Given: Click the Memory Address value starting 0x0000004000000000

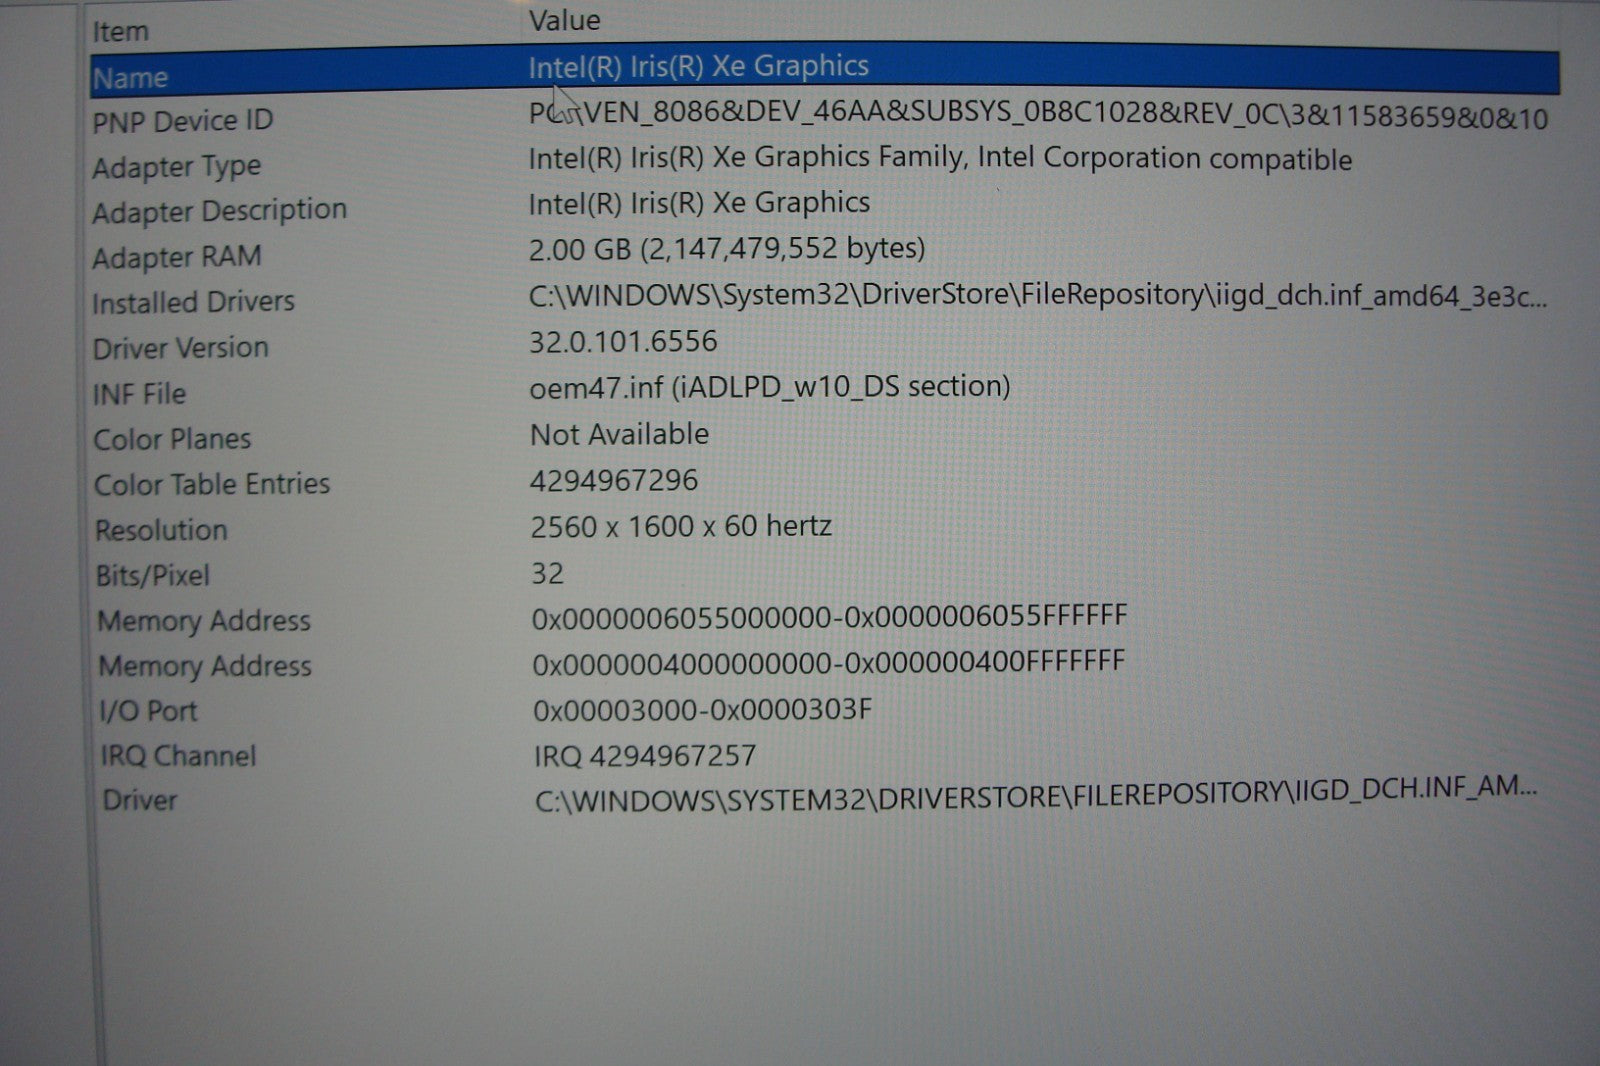Looking at the screenshot, I should pyautogui.click(x=828, y=662).
